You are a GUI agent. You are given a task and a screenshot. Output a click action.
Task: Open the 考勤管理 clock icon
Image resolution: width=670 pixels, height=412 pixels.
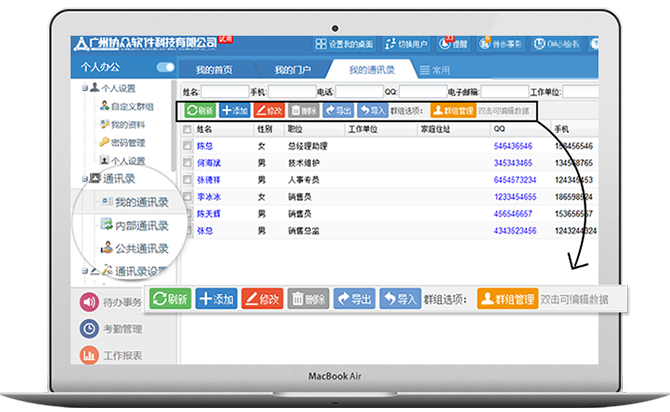click(x=89, y=328)
